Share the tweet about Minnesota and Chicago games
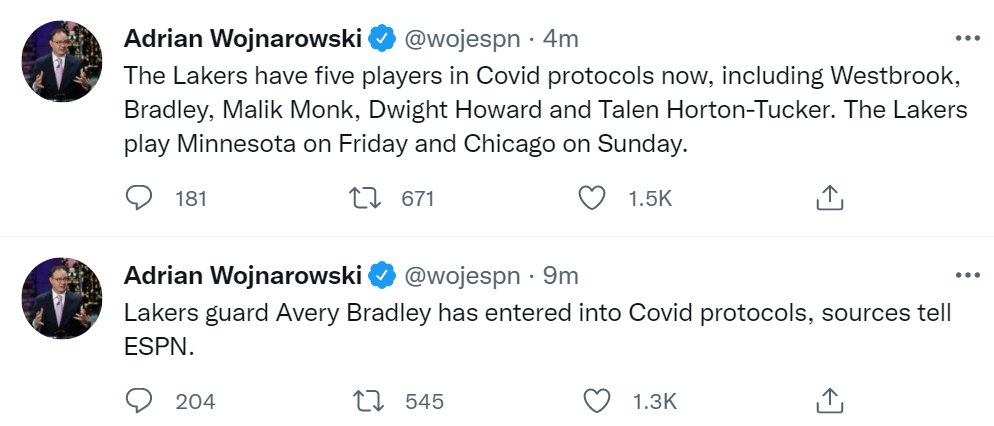The width and height of the screenshot is (994, 426). (x=829, y=198)
